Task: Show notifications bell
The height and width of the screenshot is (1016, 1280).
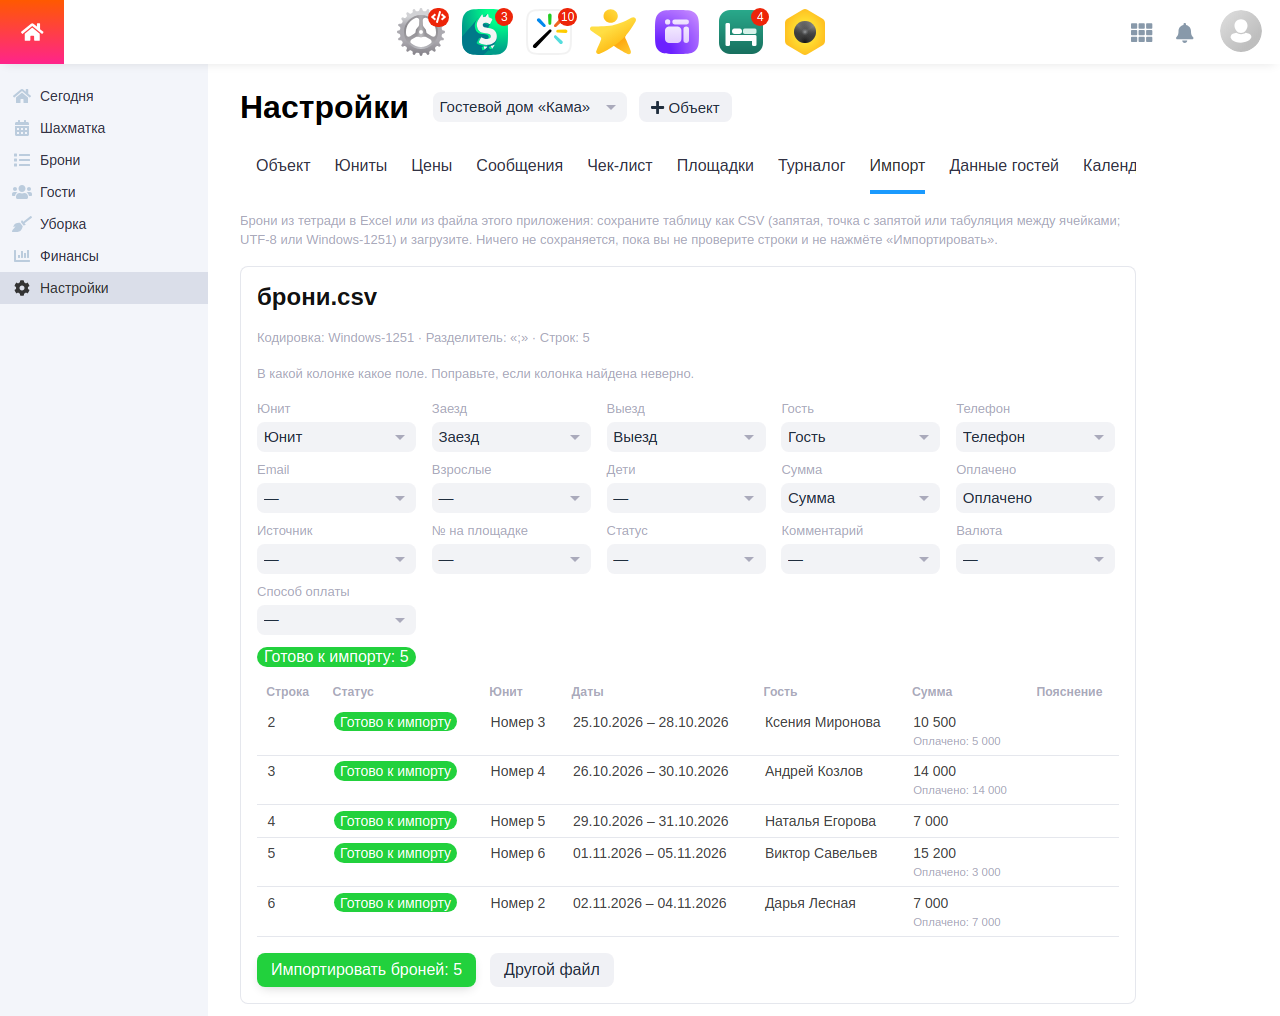Action: point(1185,33)
